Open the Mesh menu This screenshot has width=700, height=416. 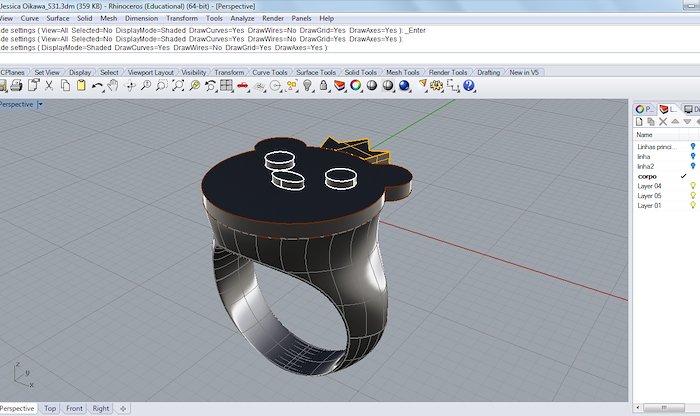pyautogui.click(x=108, y=18)
